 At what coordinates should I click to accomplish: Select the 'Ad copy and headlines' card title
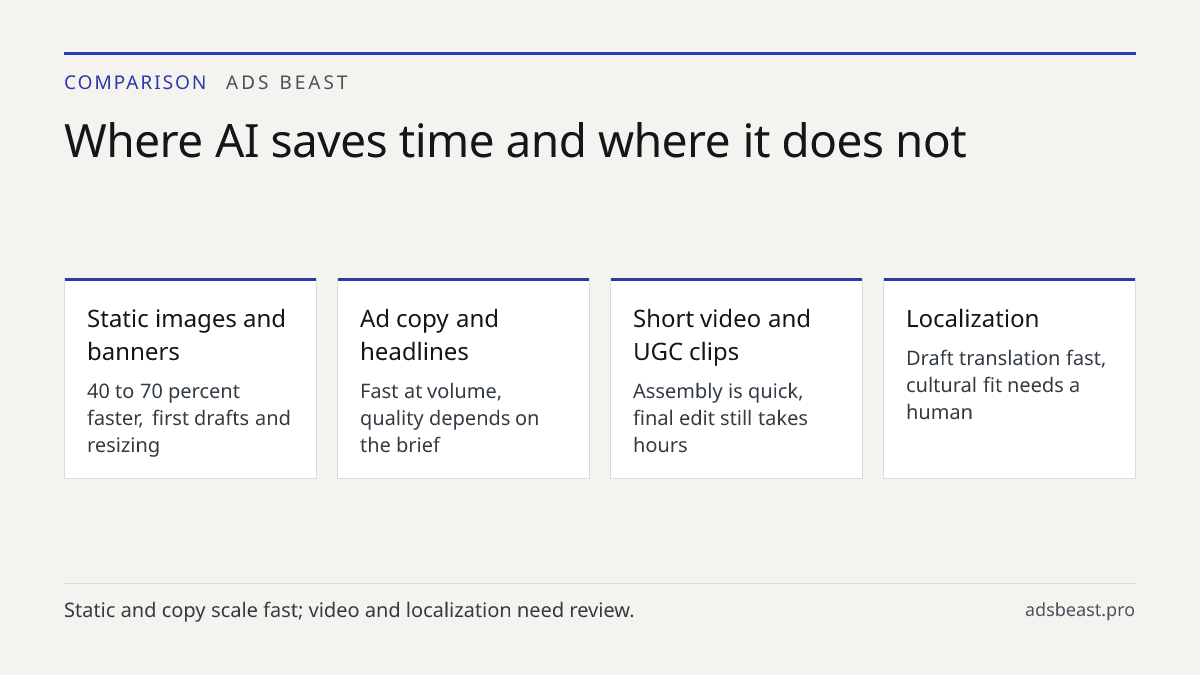429,335
